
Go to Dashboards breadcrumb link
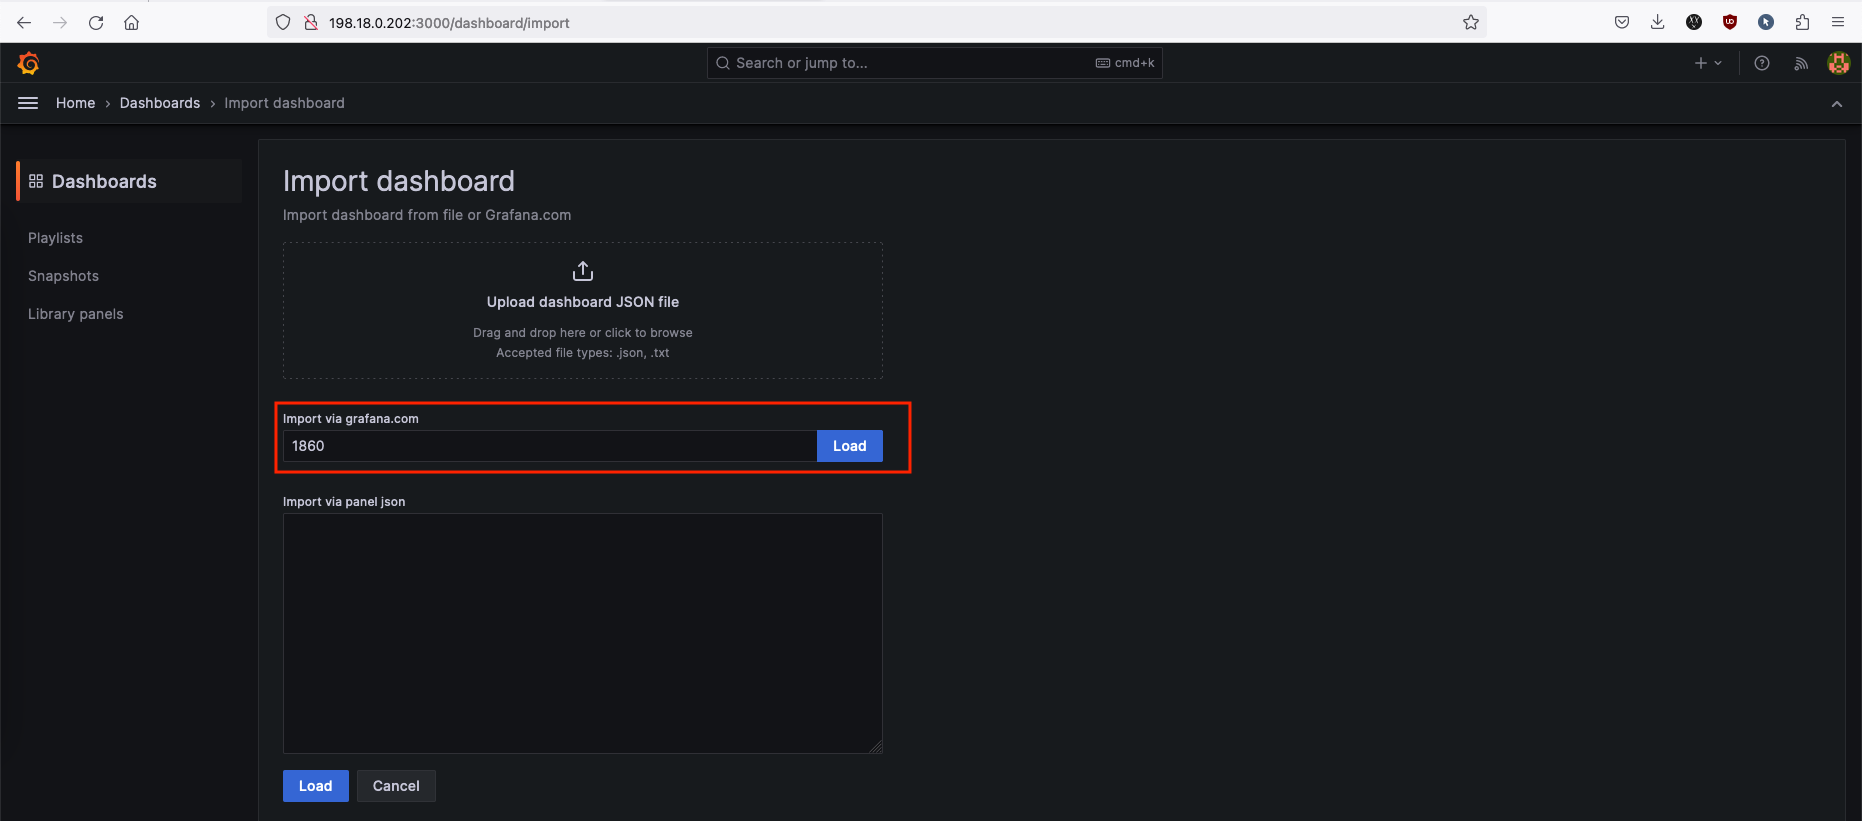point(160,103)
